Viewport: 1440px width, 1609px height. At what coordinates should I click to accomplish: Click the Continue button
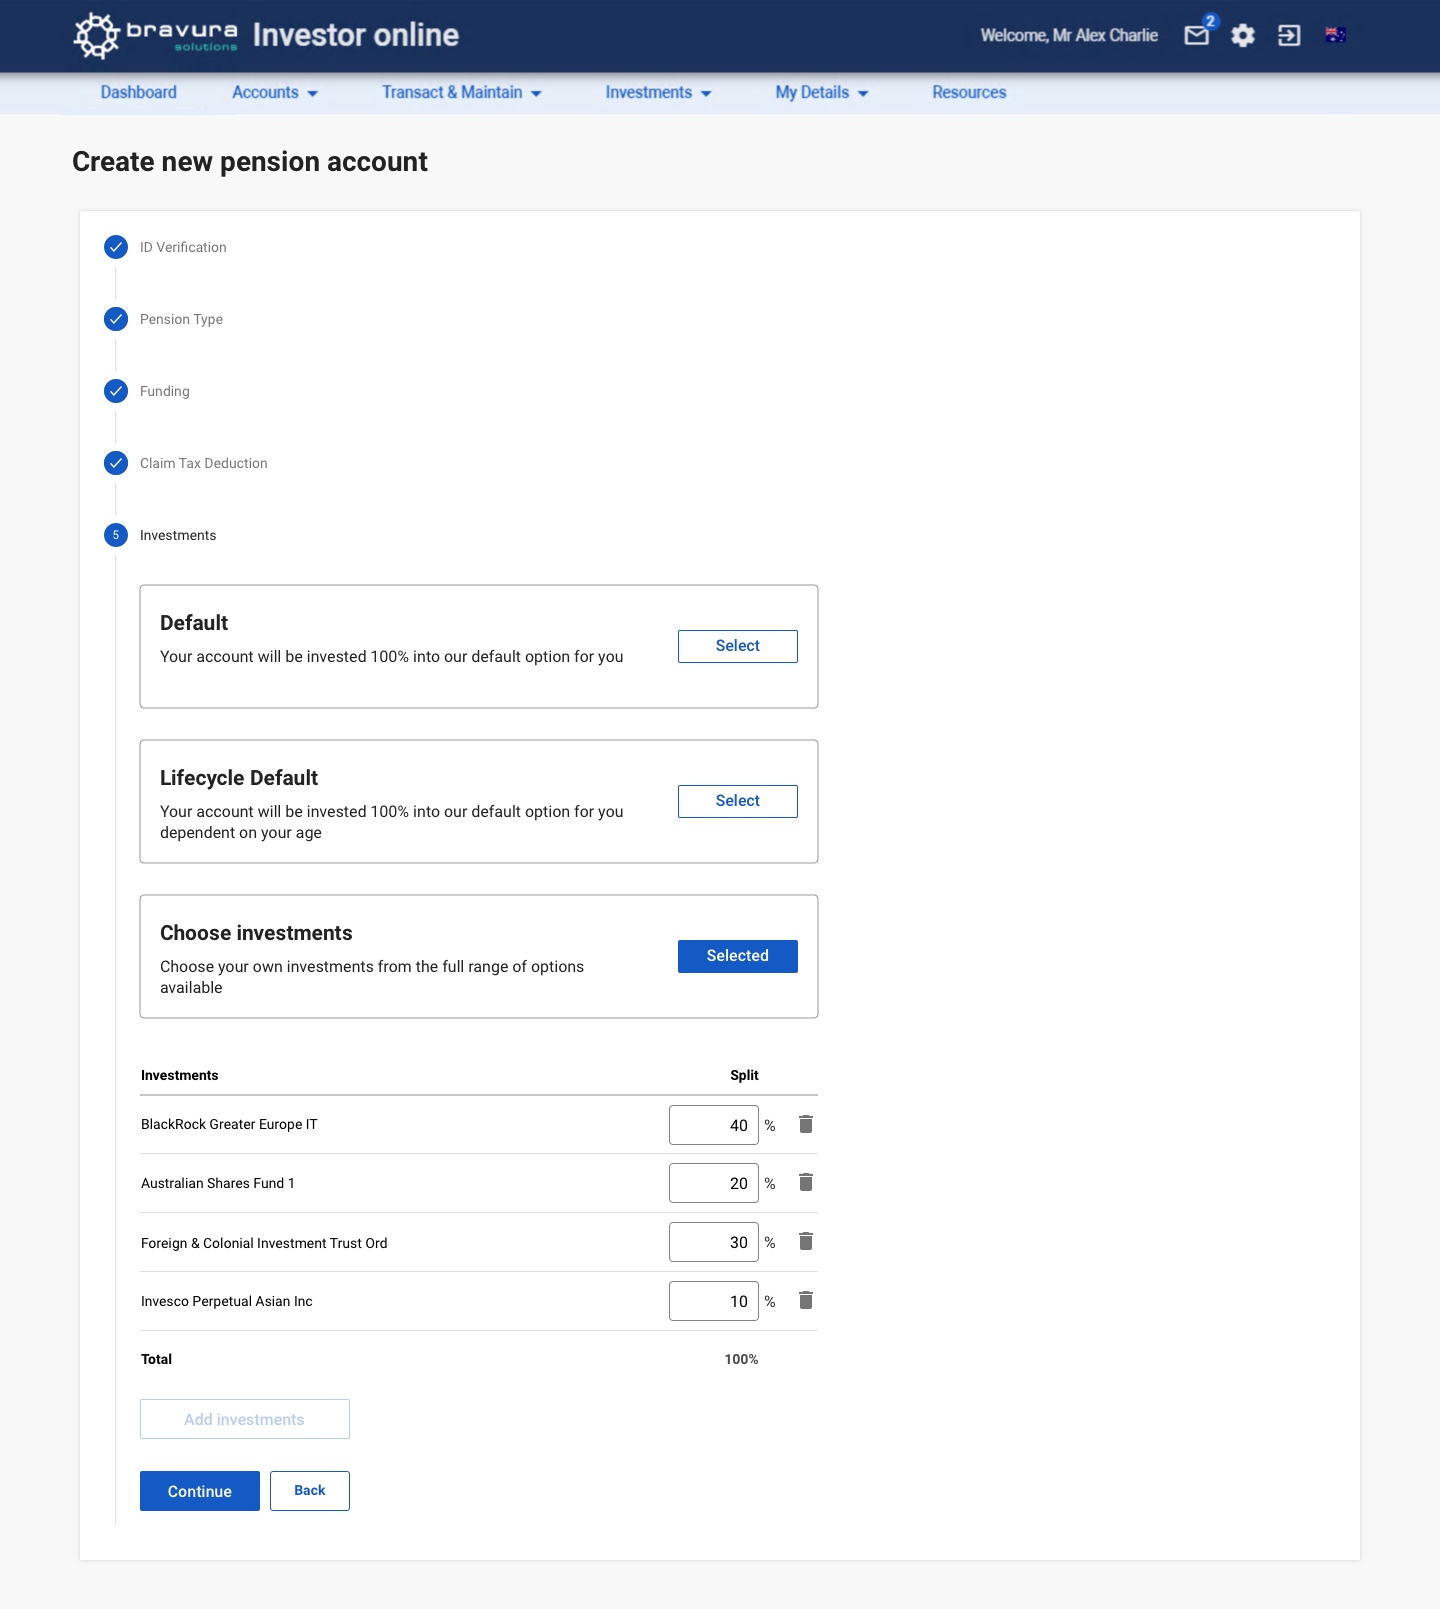[x=200, y=1491]
